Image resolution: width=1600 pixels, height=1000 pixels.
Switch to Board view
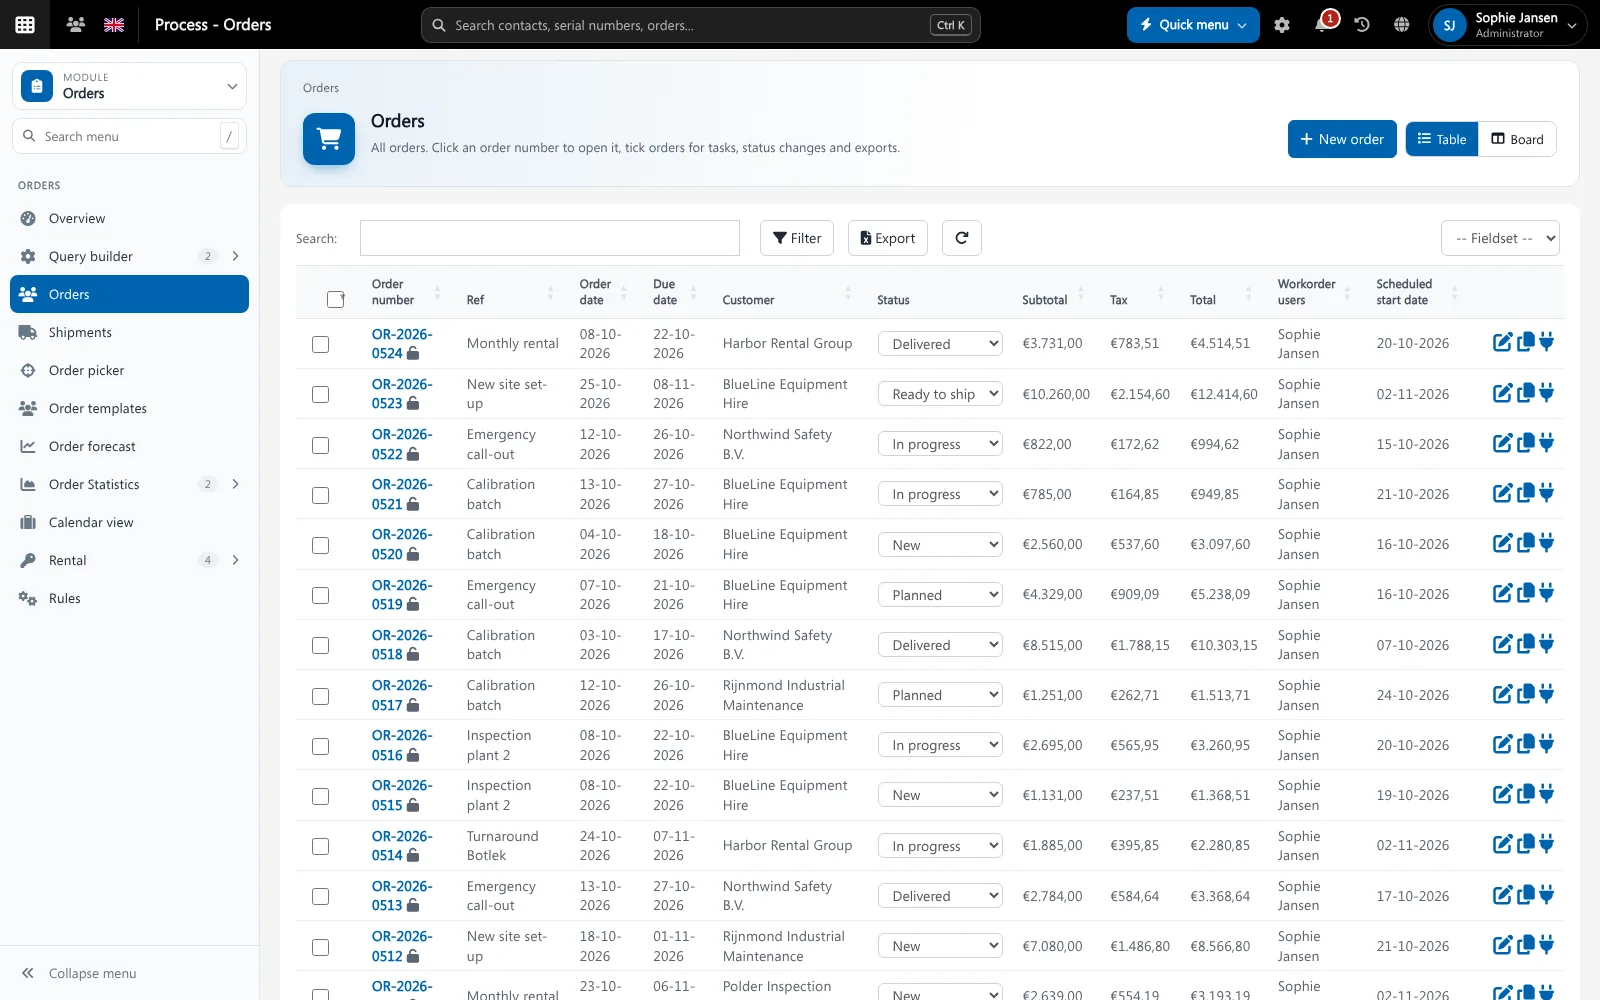[1517, 139]
